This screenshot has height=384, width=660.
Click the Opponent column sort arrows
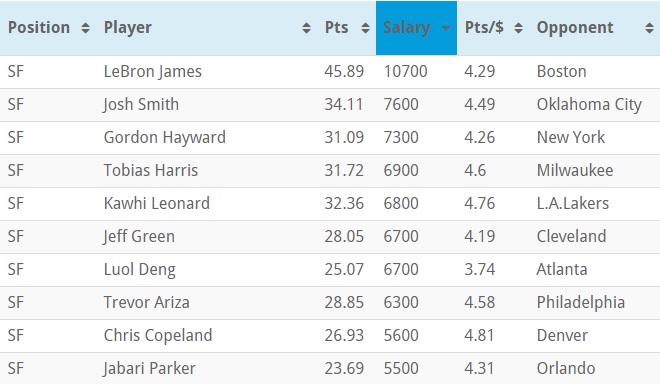[x=649, y=28]
